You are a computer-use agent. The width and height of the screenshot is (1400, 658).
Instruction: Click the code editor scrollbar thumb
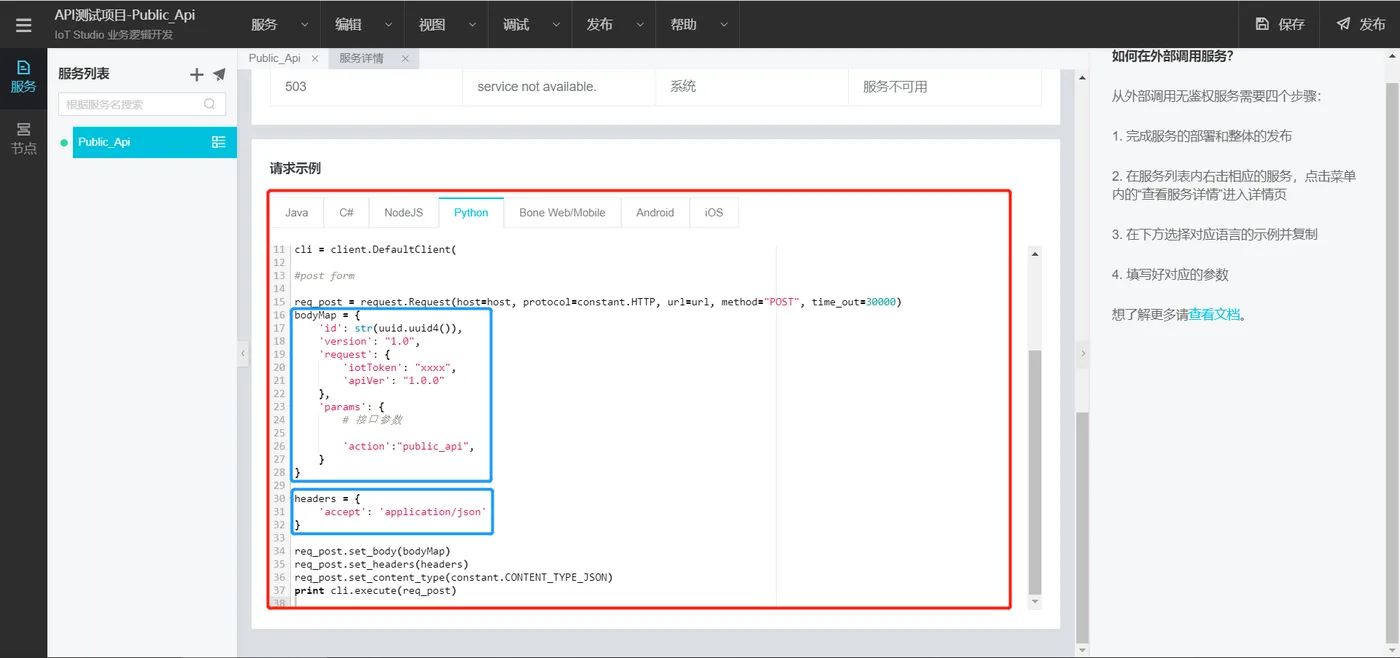coord(1034,470)
